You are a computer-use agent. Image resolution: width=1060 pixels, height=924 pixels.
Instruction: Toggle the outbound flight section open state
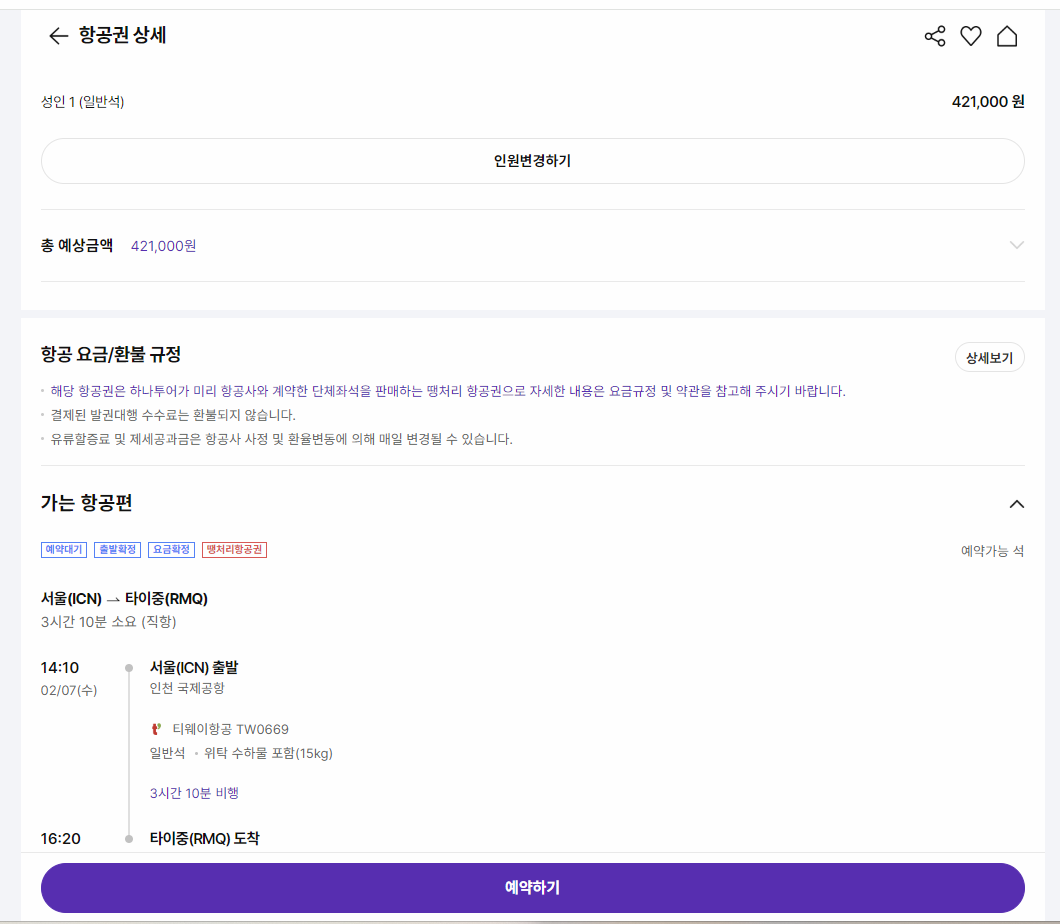(1017, 504)
